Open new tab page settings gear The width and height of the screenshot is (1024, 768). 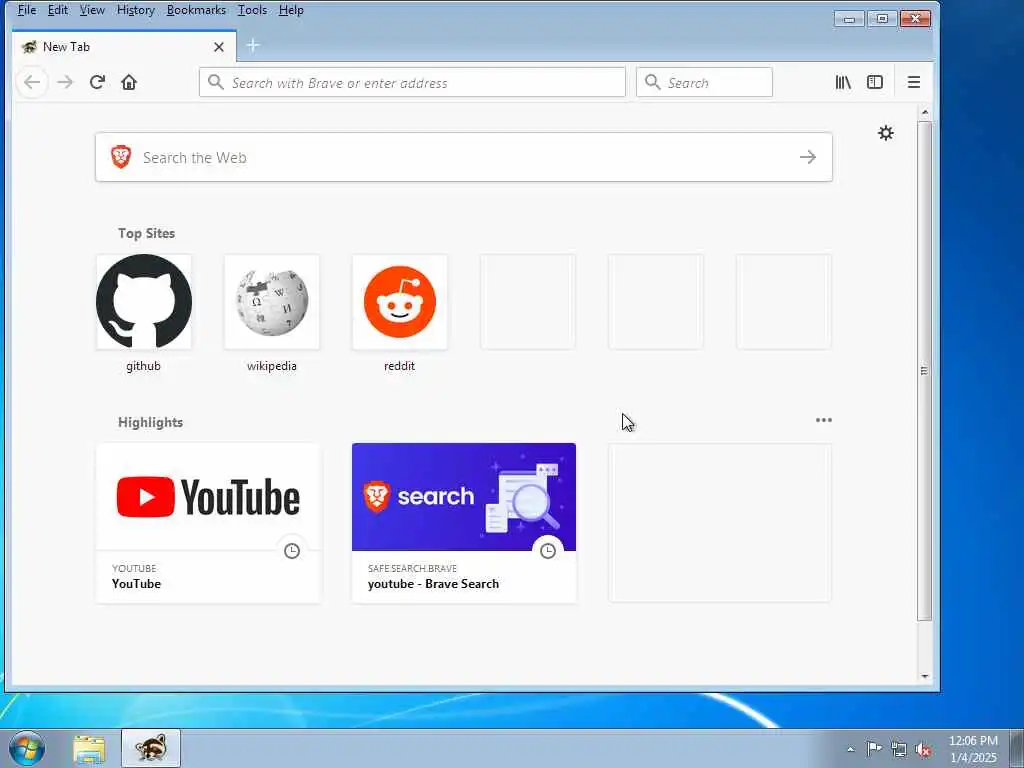click(x=886, y=133)
